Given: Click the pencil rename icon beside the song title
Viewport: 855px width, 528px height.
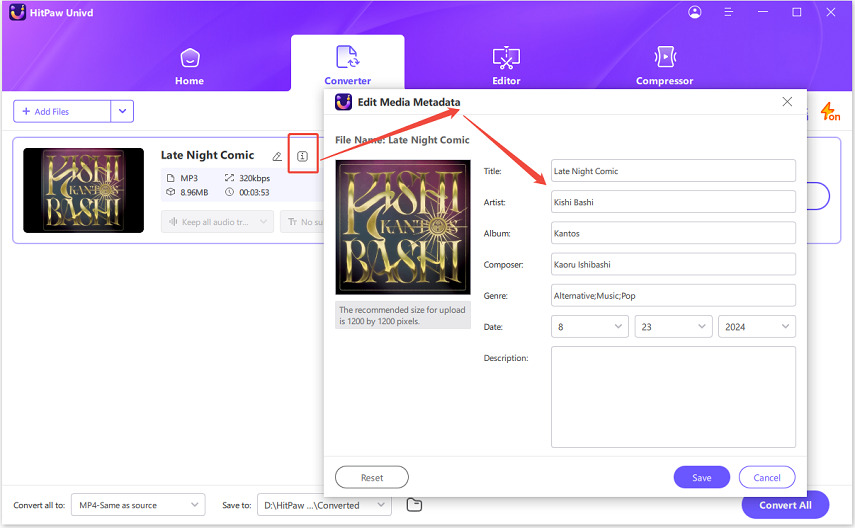Looking at the screenshot, I should click(x=277, y=156).
